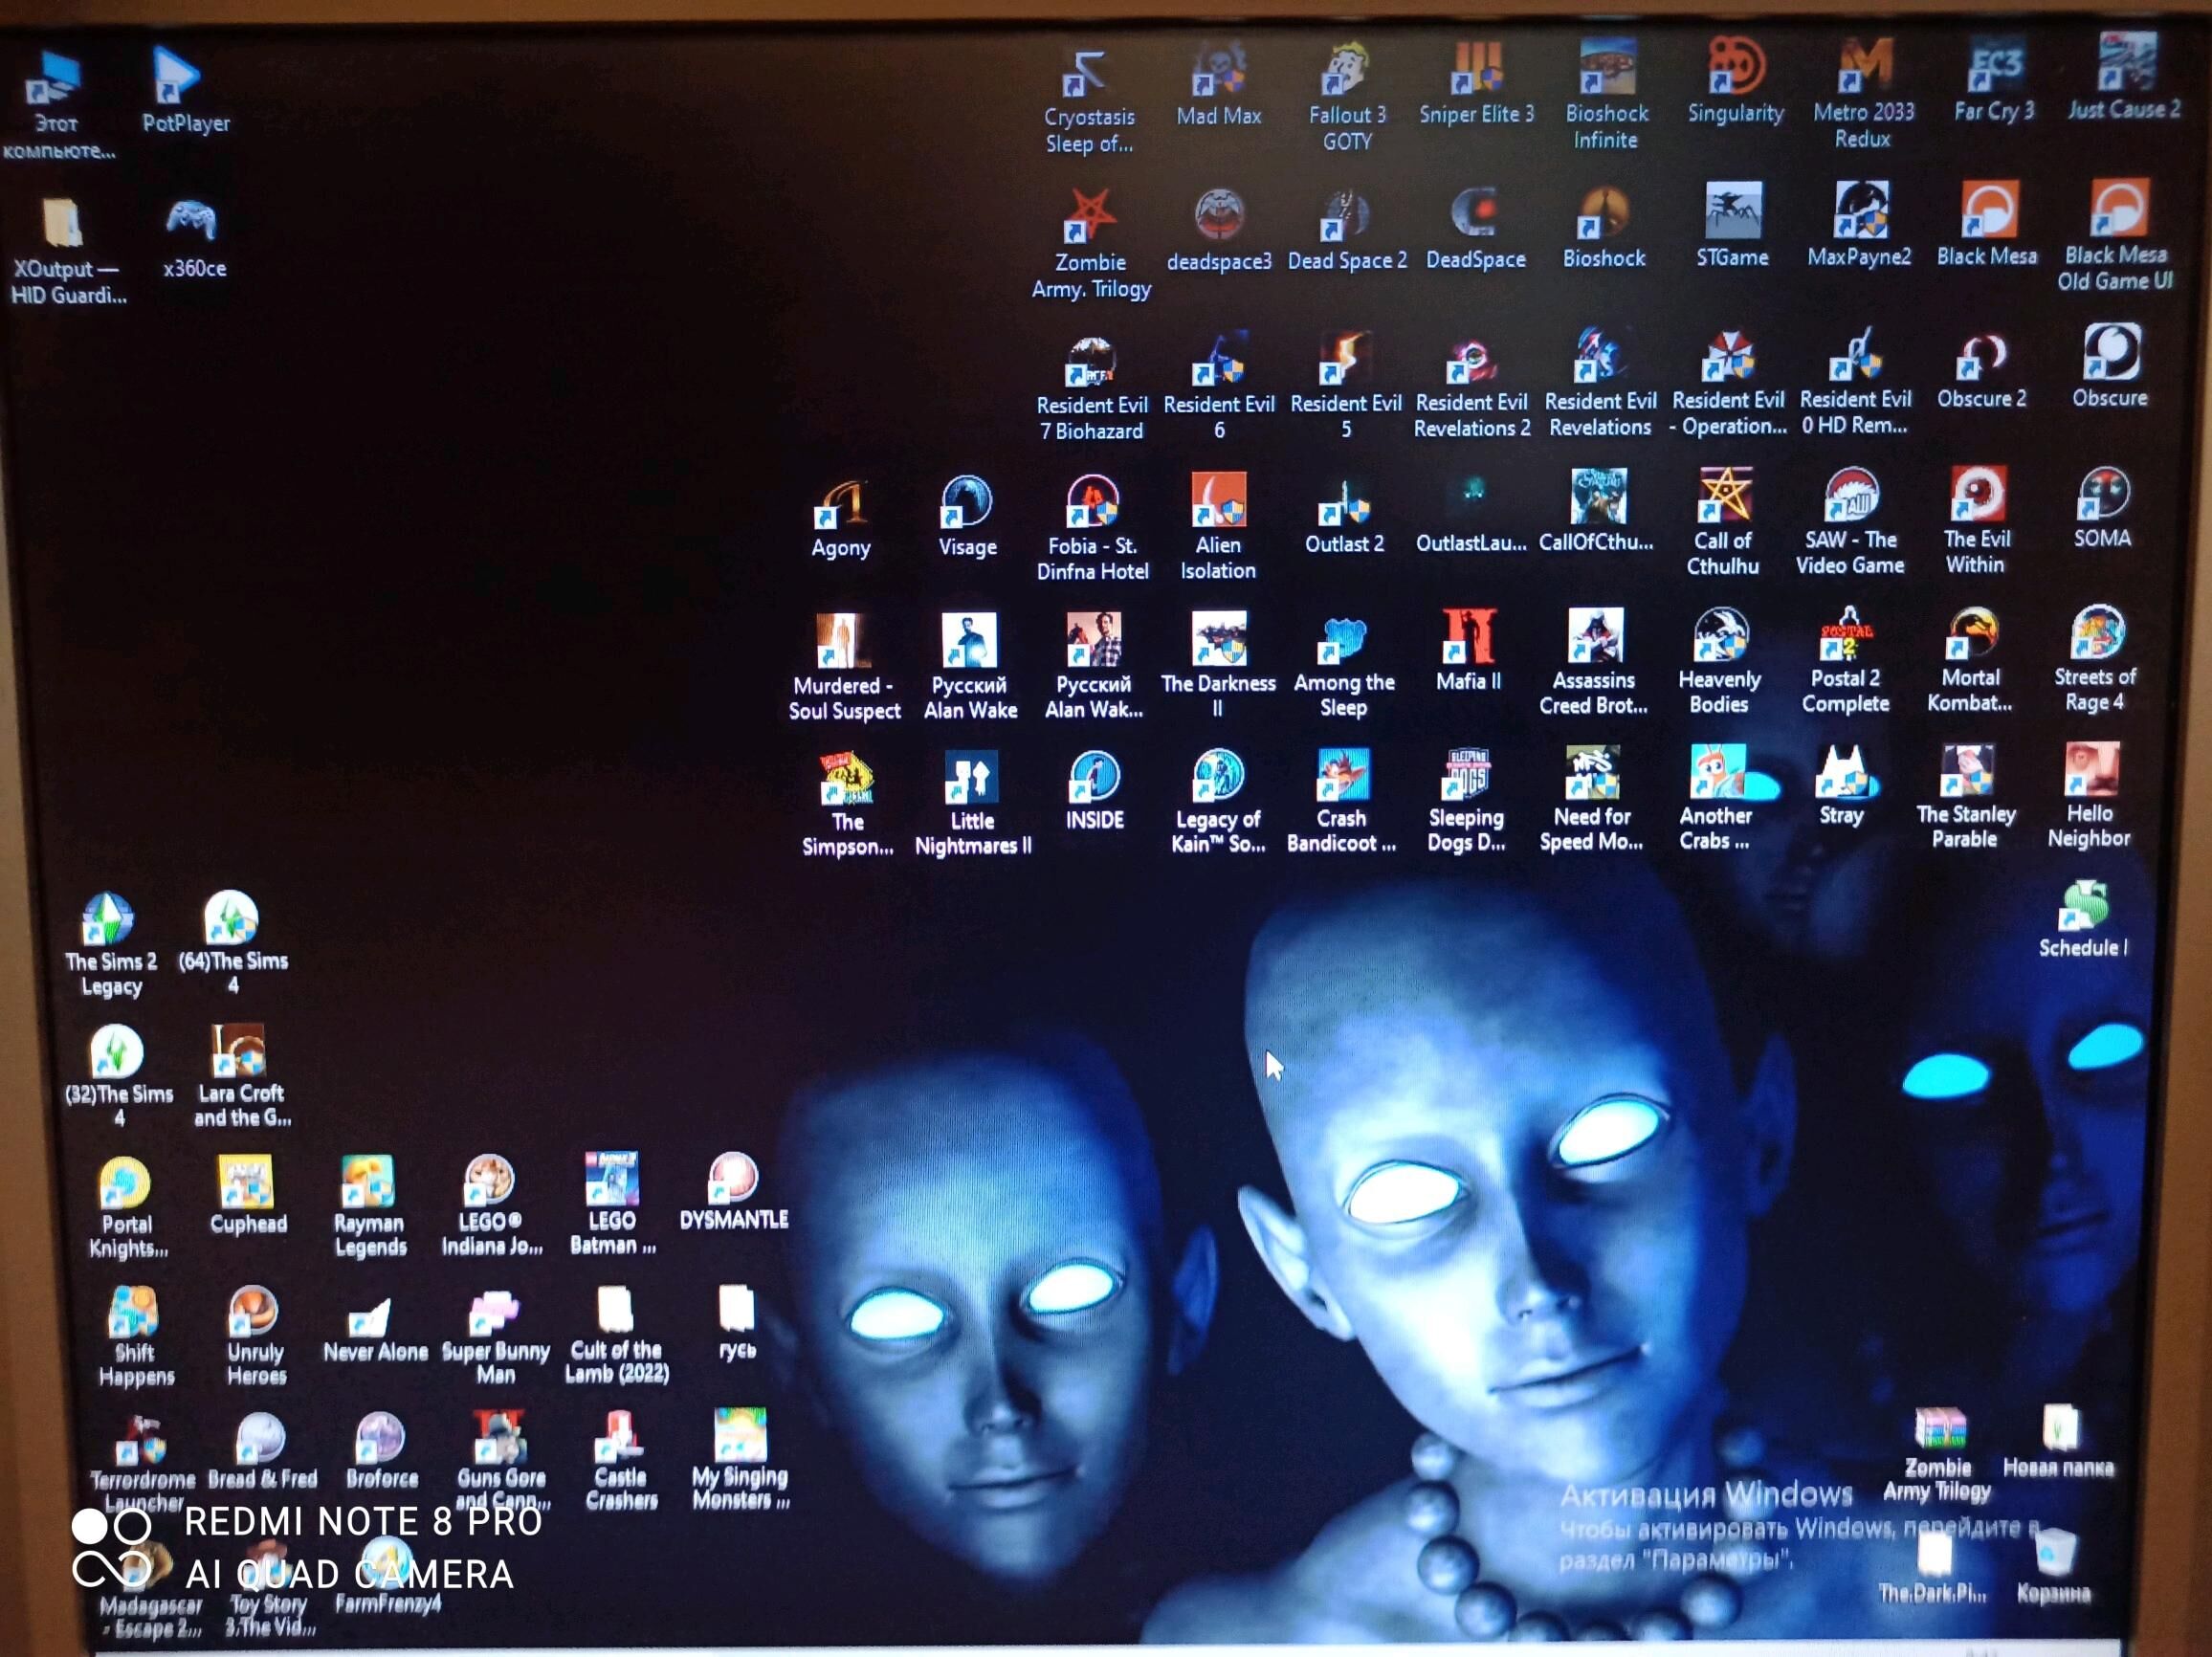Open SAW - The Video Game

[1850, 494]
